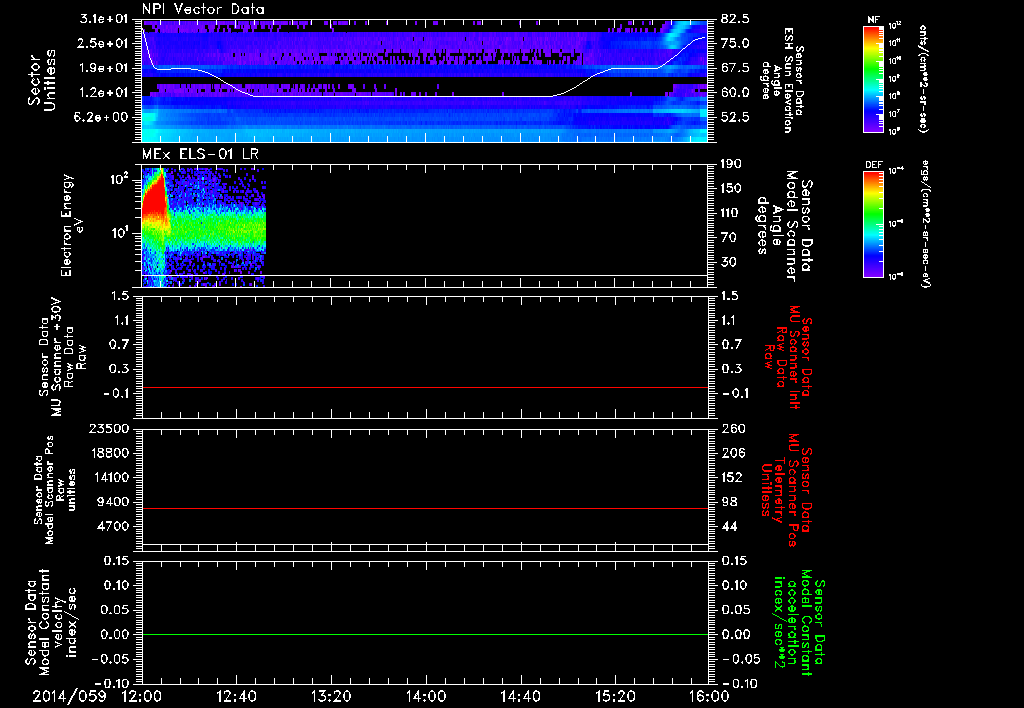Click the 4700 scanner position tick label

pos(112,526)
